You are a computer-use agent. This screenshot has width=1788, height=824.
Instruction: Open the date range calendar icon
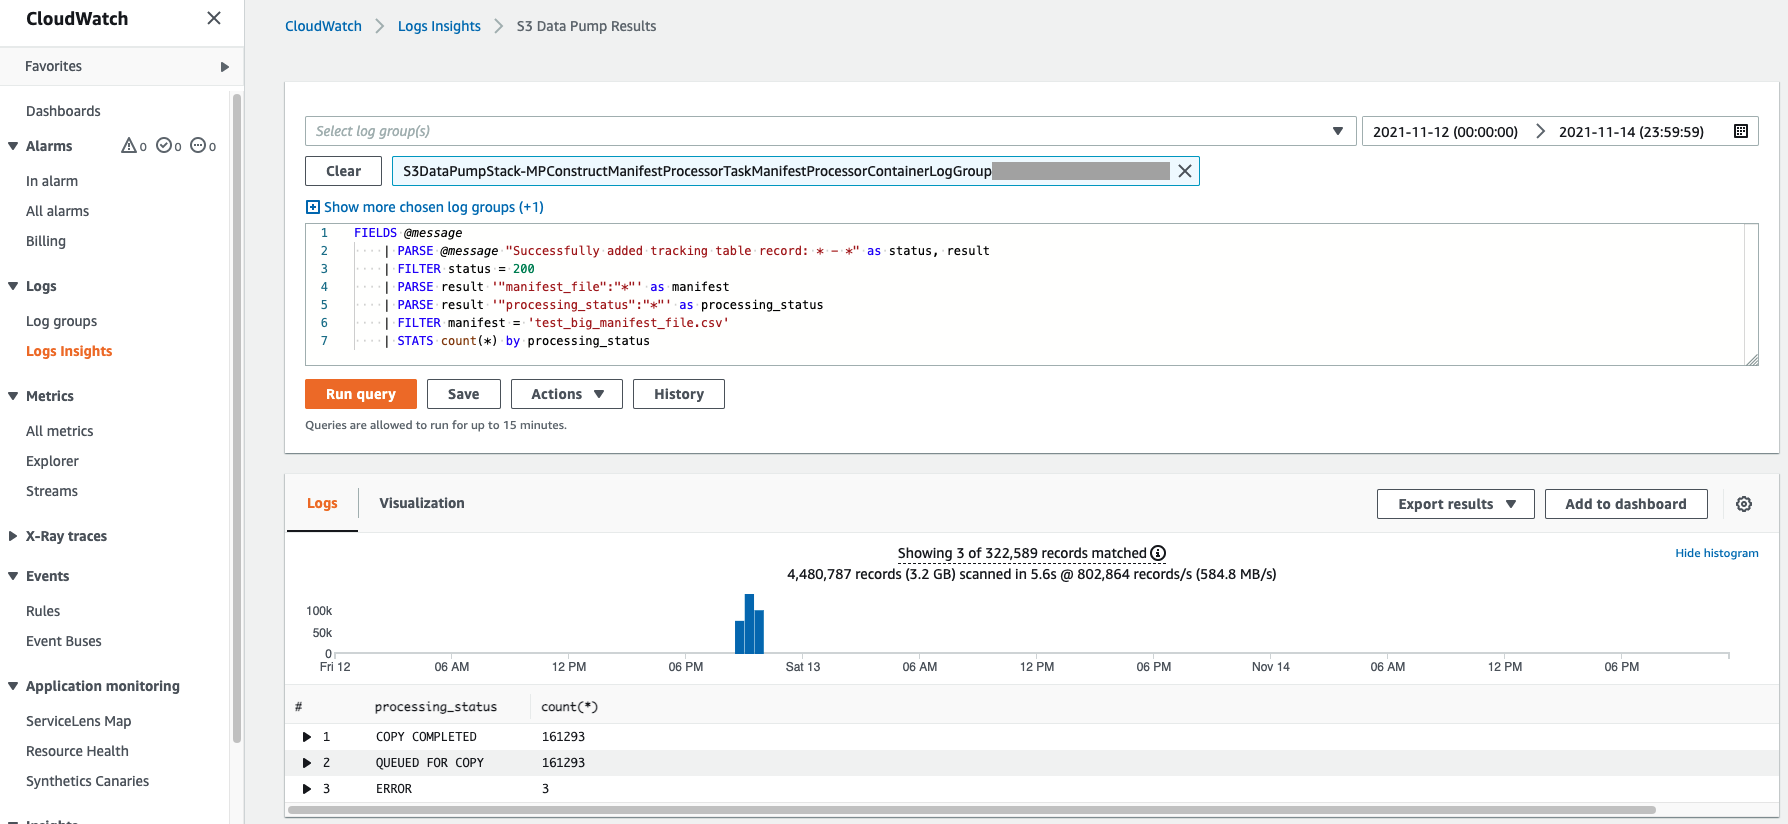[1741, 131]
